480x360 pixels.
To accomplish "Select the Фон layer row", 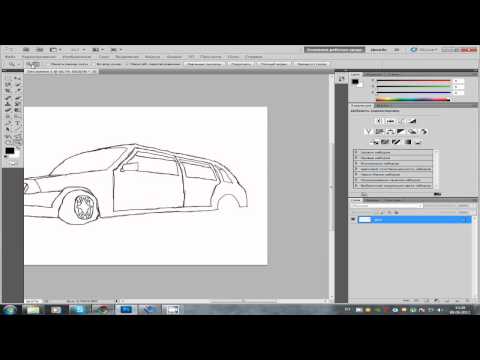I will point(414,220).
